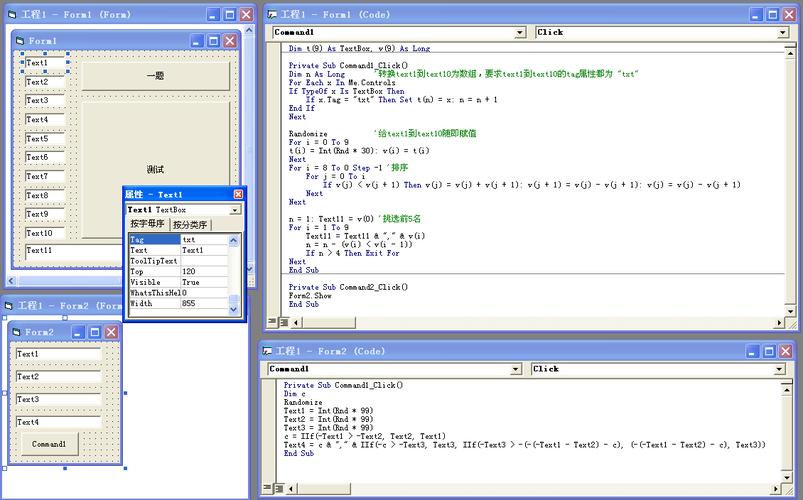The image size is (803, 500).
Task: Click the 测试 button on Form1
Action: [156, 170]
